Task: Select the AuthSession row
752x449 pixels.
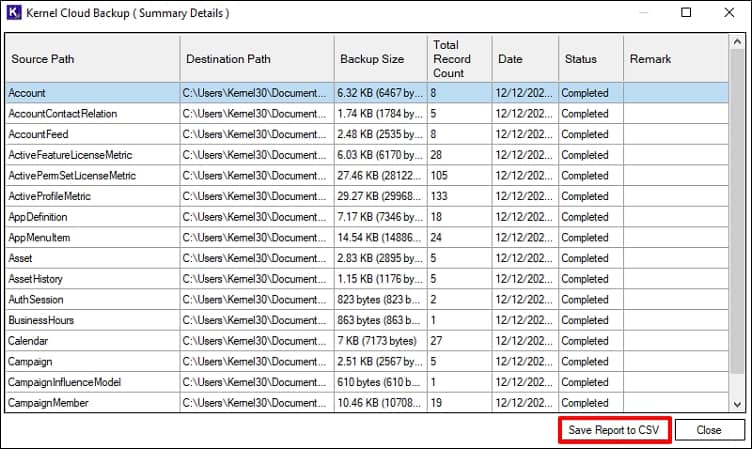Action: (x=367, y=299)
